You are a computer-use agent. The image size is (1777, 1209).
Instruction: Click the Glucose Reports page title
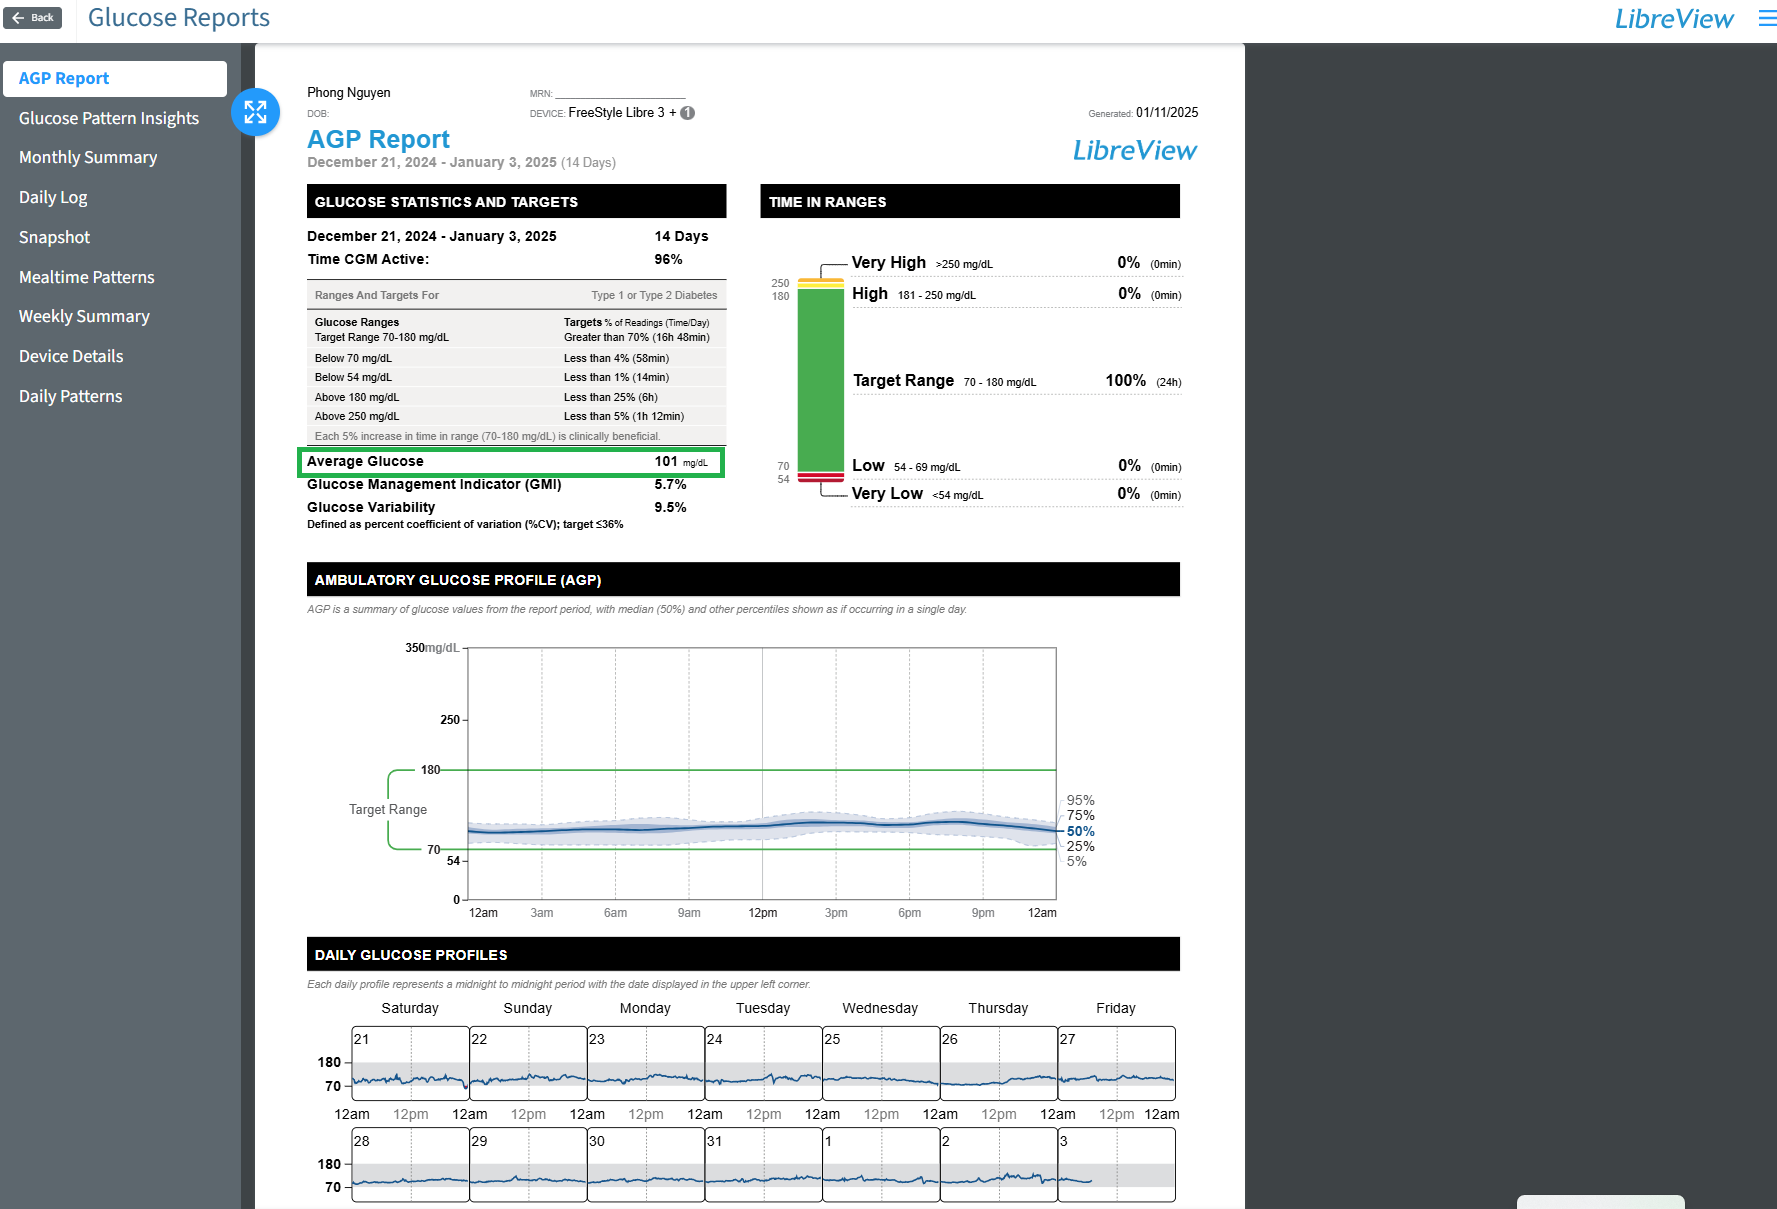point(179,18)
